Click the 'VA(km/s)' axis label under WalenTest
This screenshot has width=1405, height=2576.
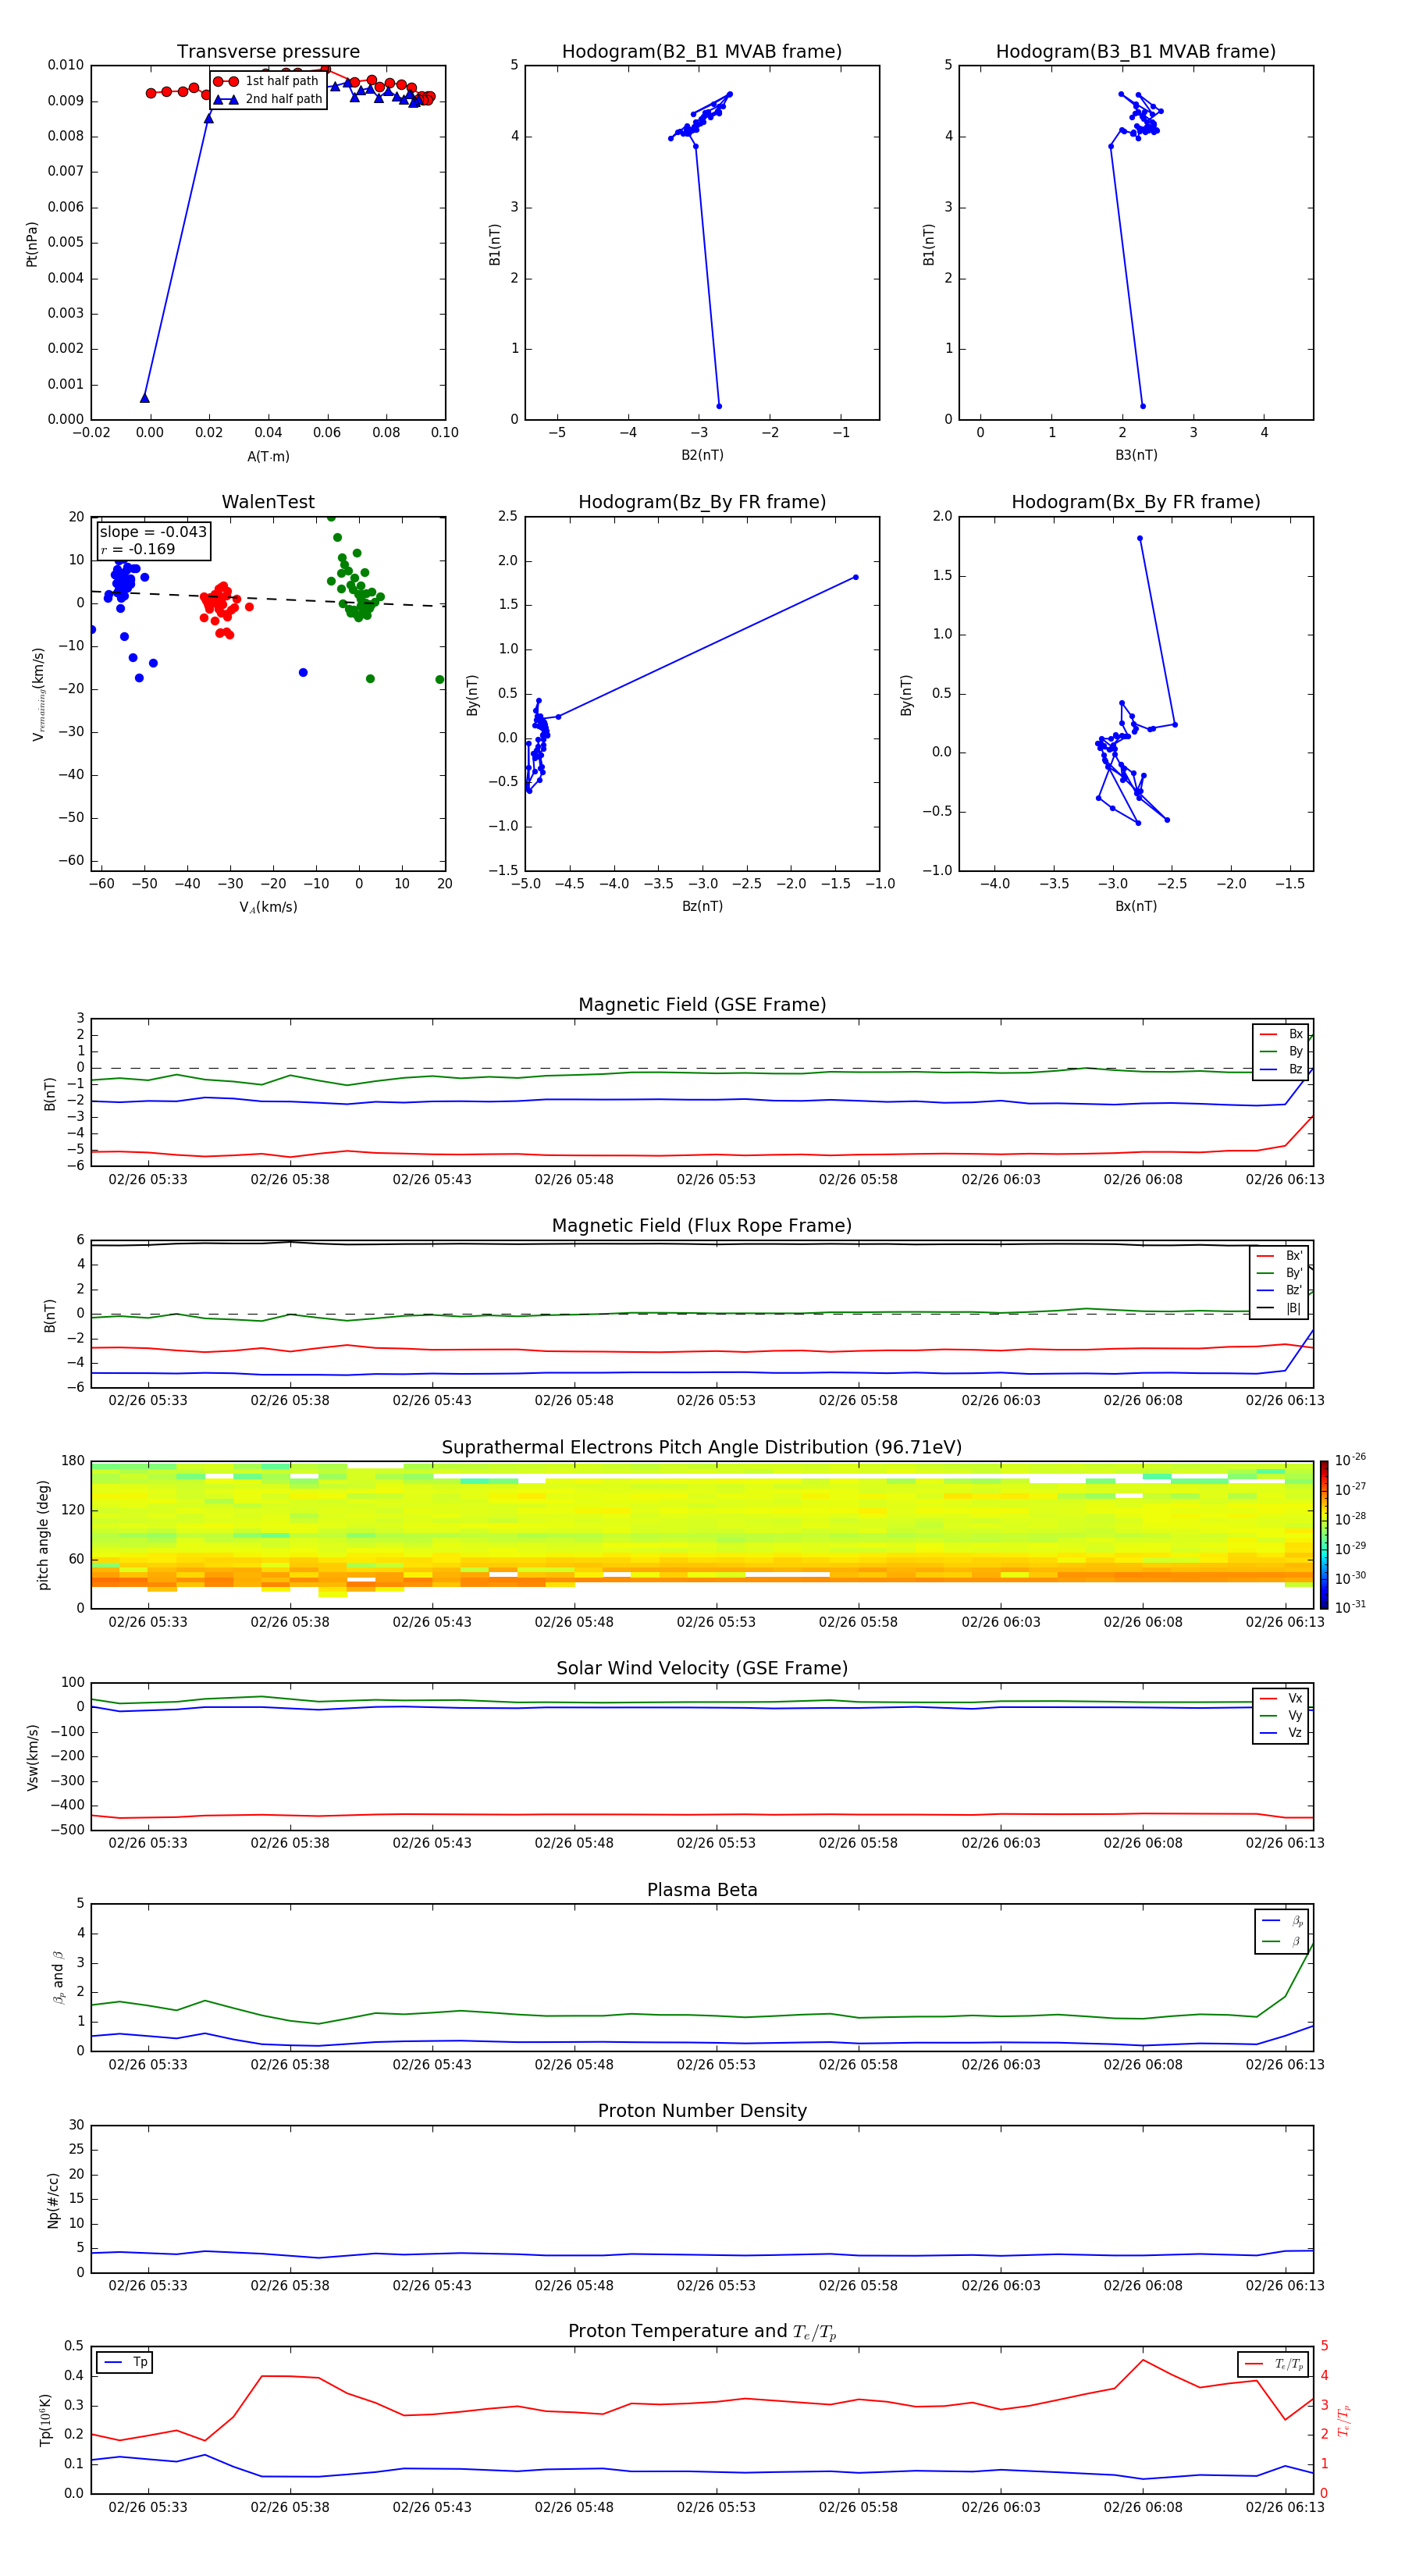click(x=268, y=907)
